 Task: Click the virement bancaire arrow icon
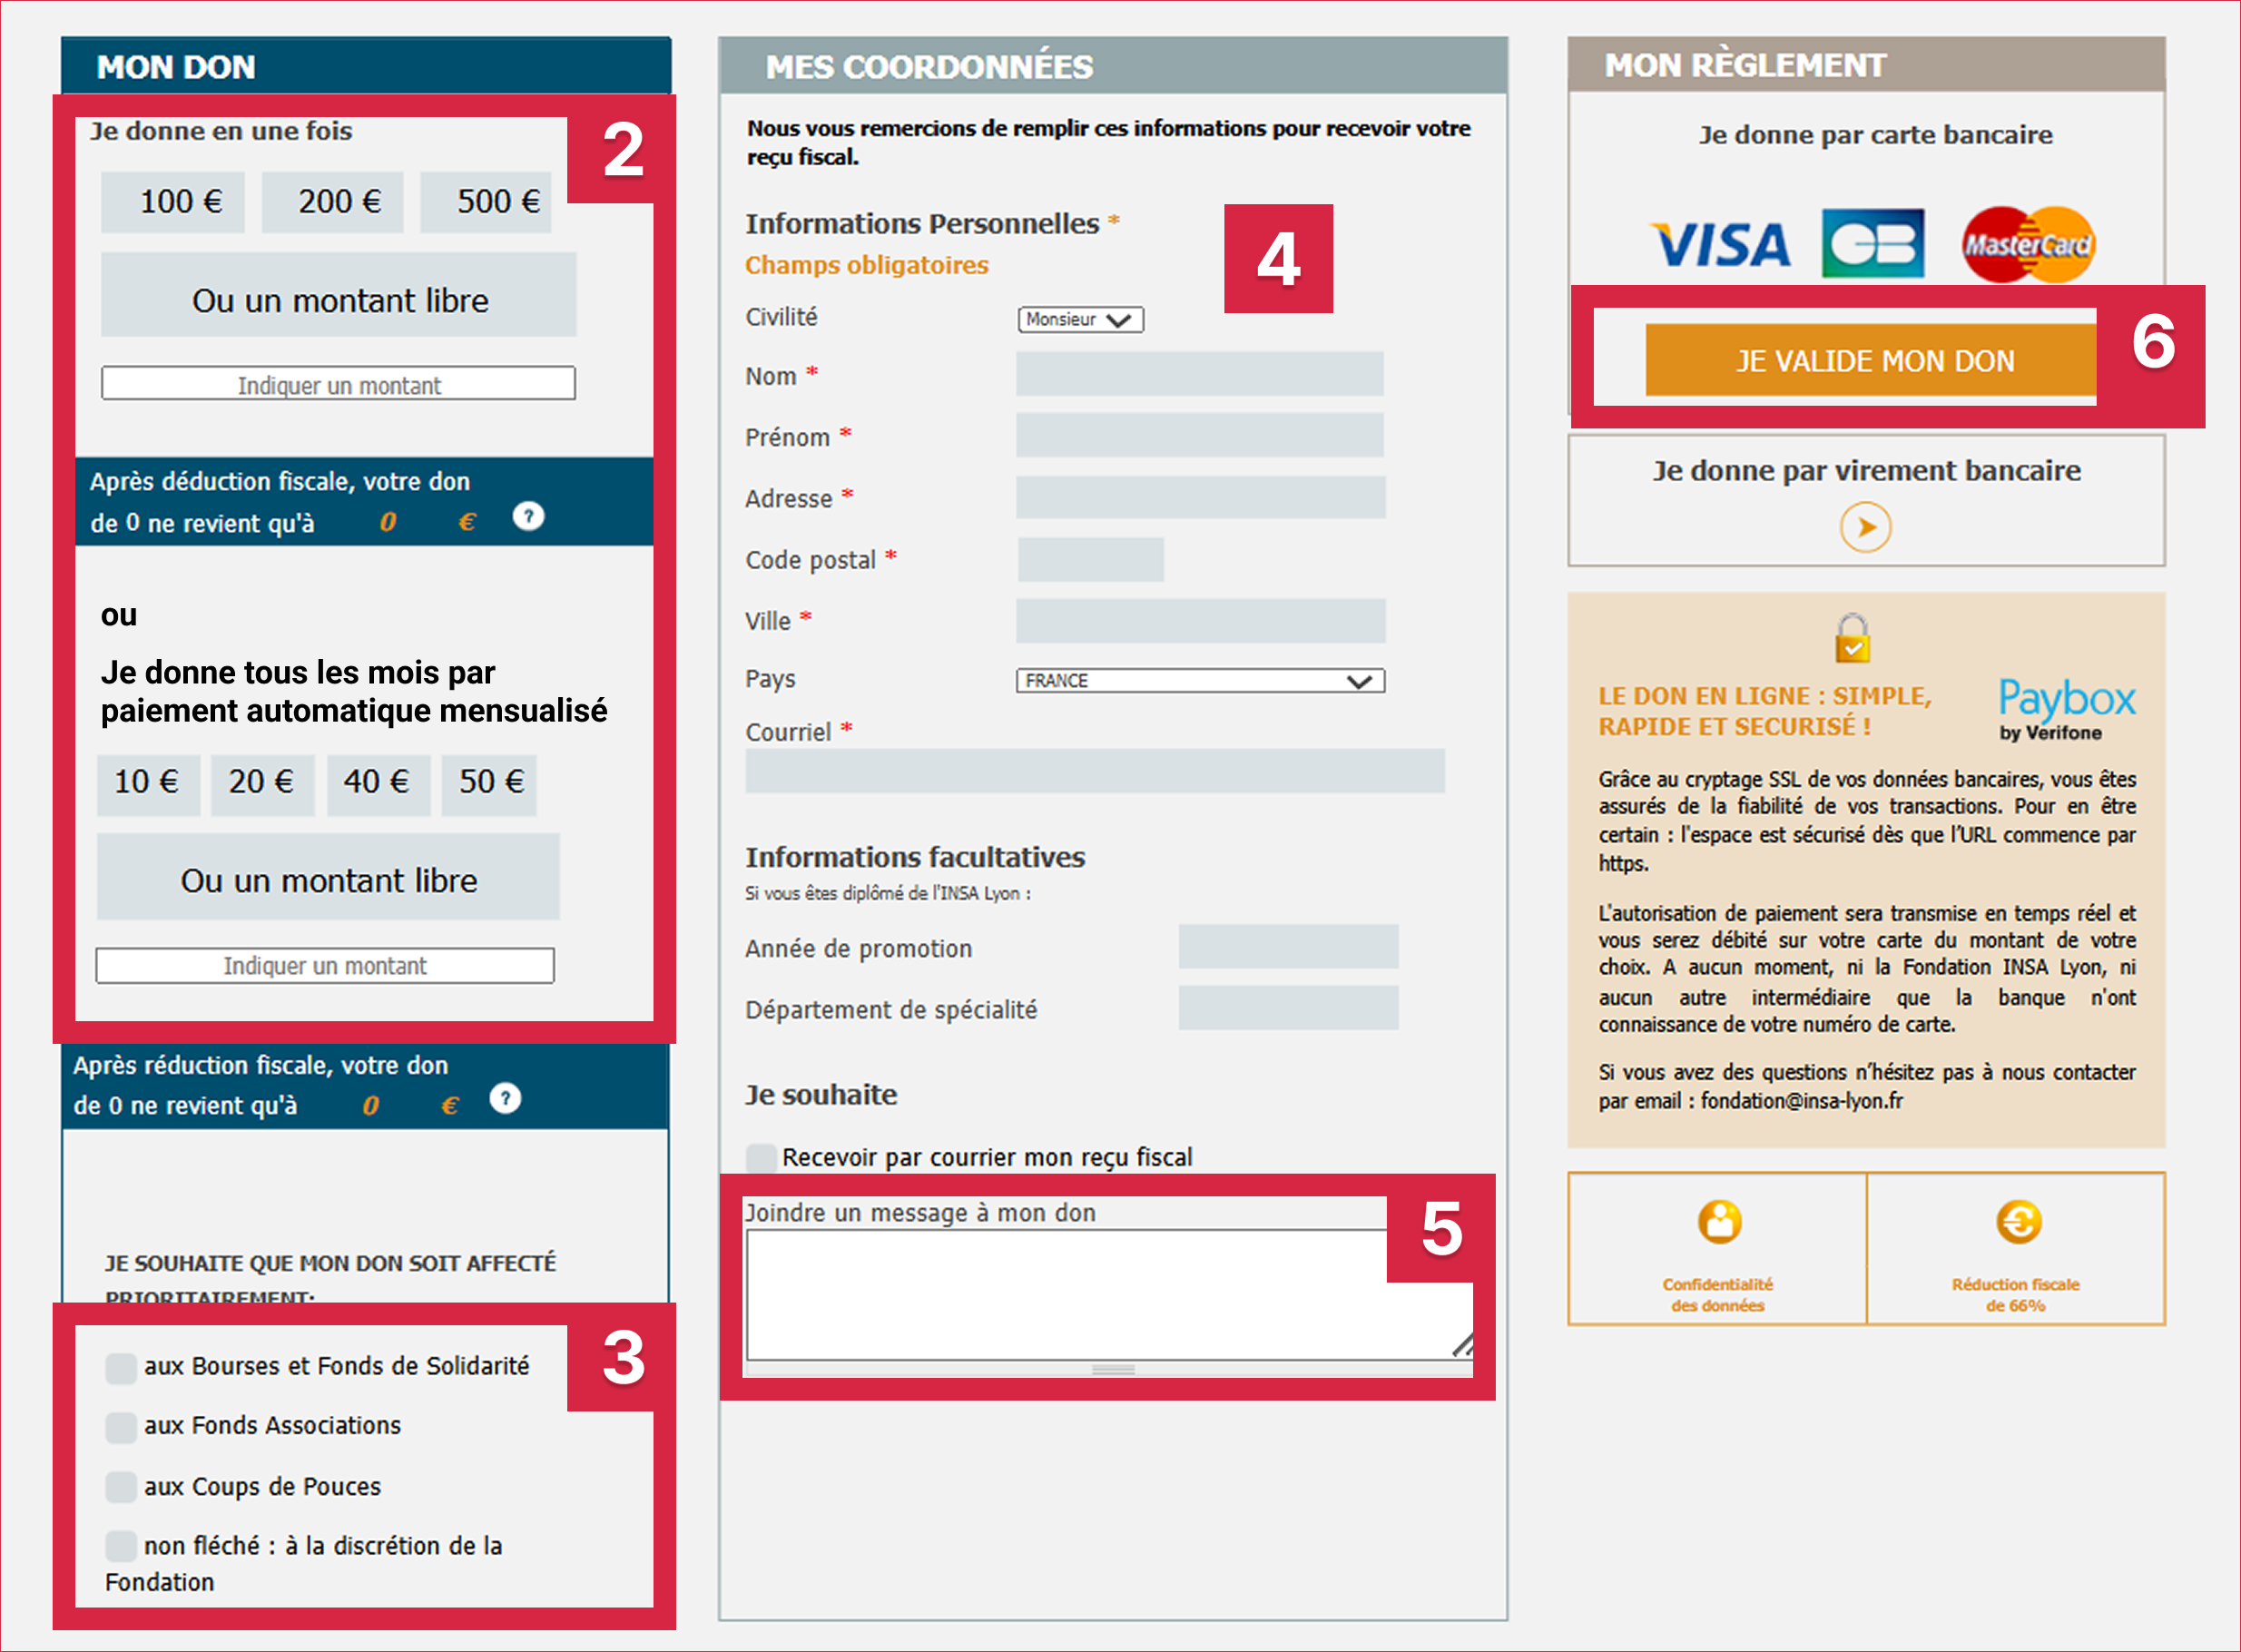pos(1864,530)
